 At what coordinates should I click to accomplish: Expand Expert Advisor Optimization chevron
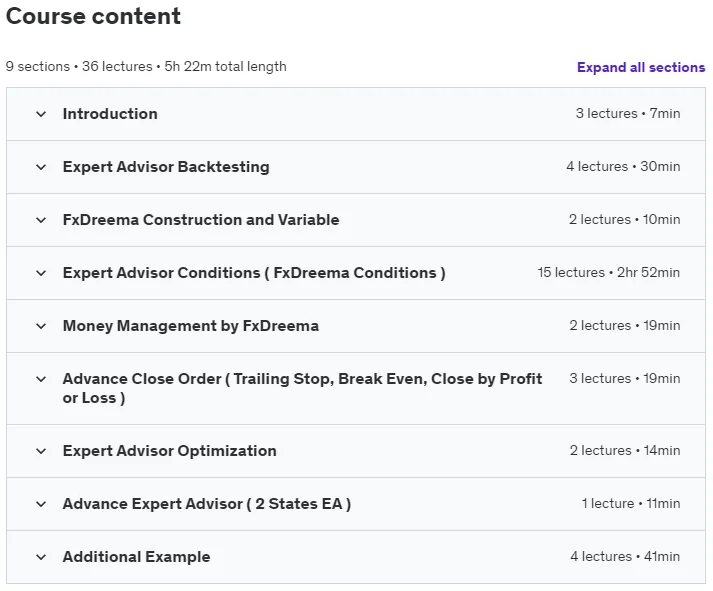tap(41, 451)
